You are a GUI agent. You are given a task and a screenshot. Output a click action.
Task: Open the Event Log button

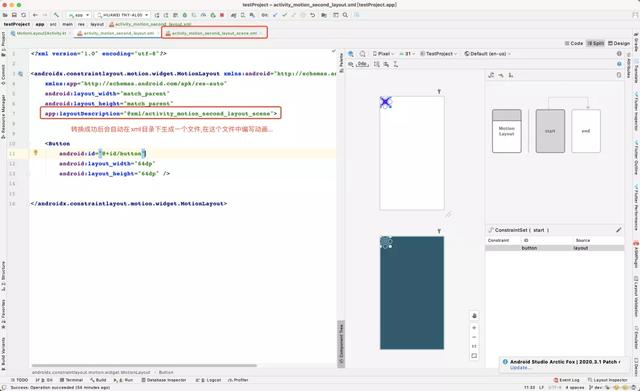click(566, 380)
